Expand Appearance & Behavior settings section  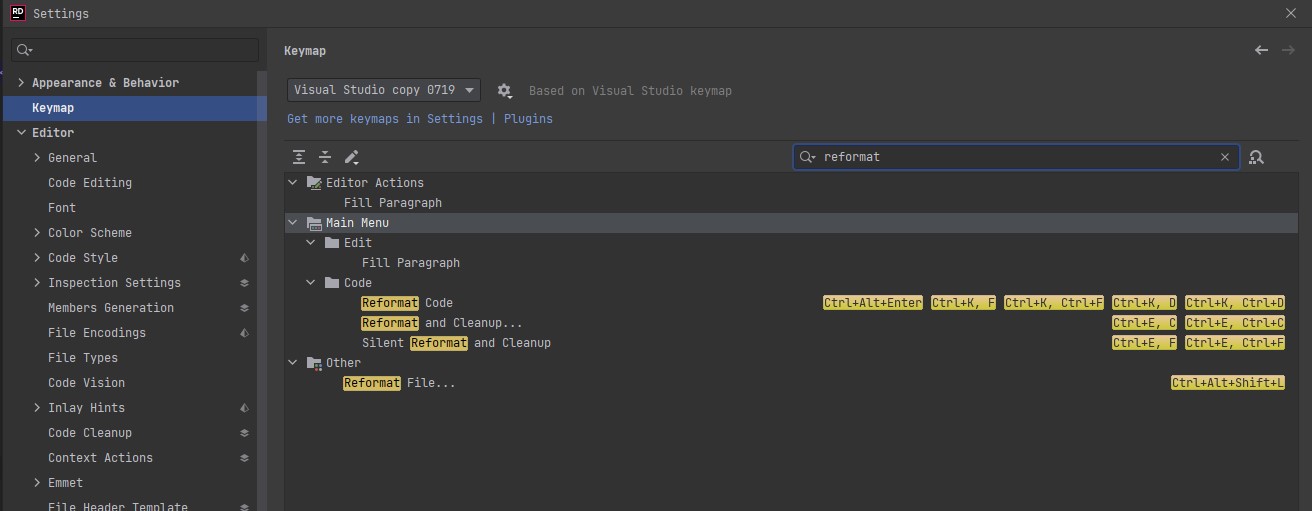[21, 83]
